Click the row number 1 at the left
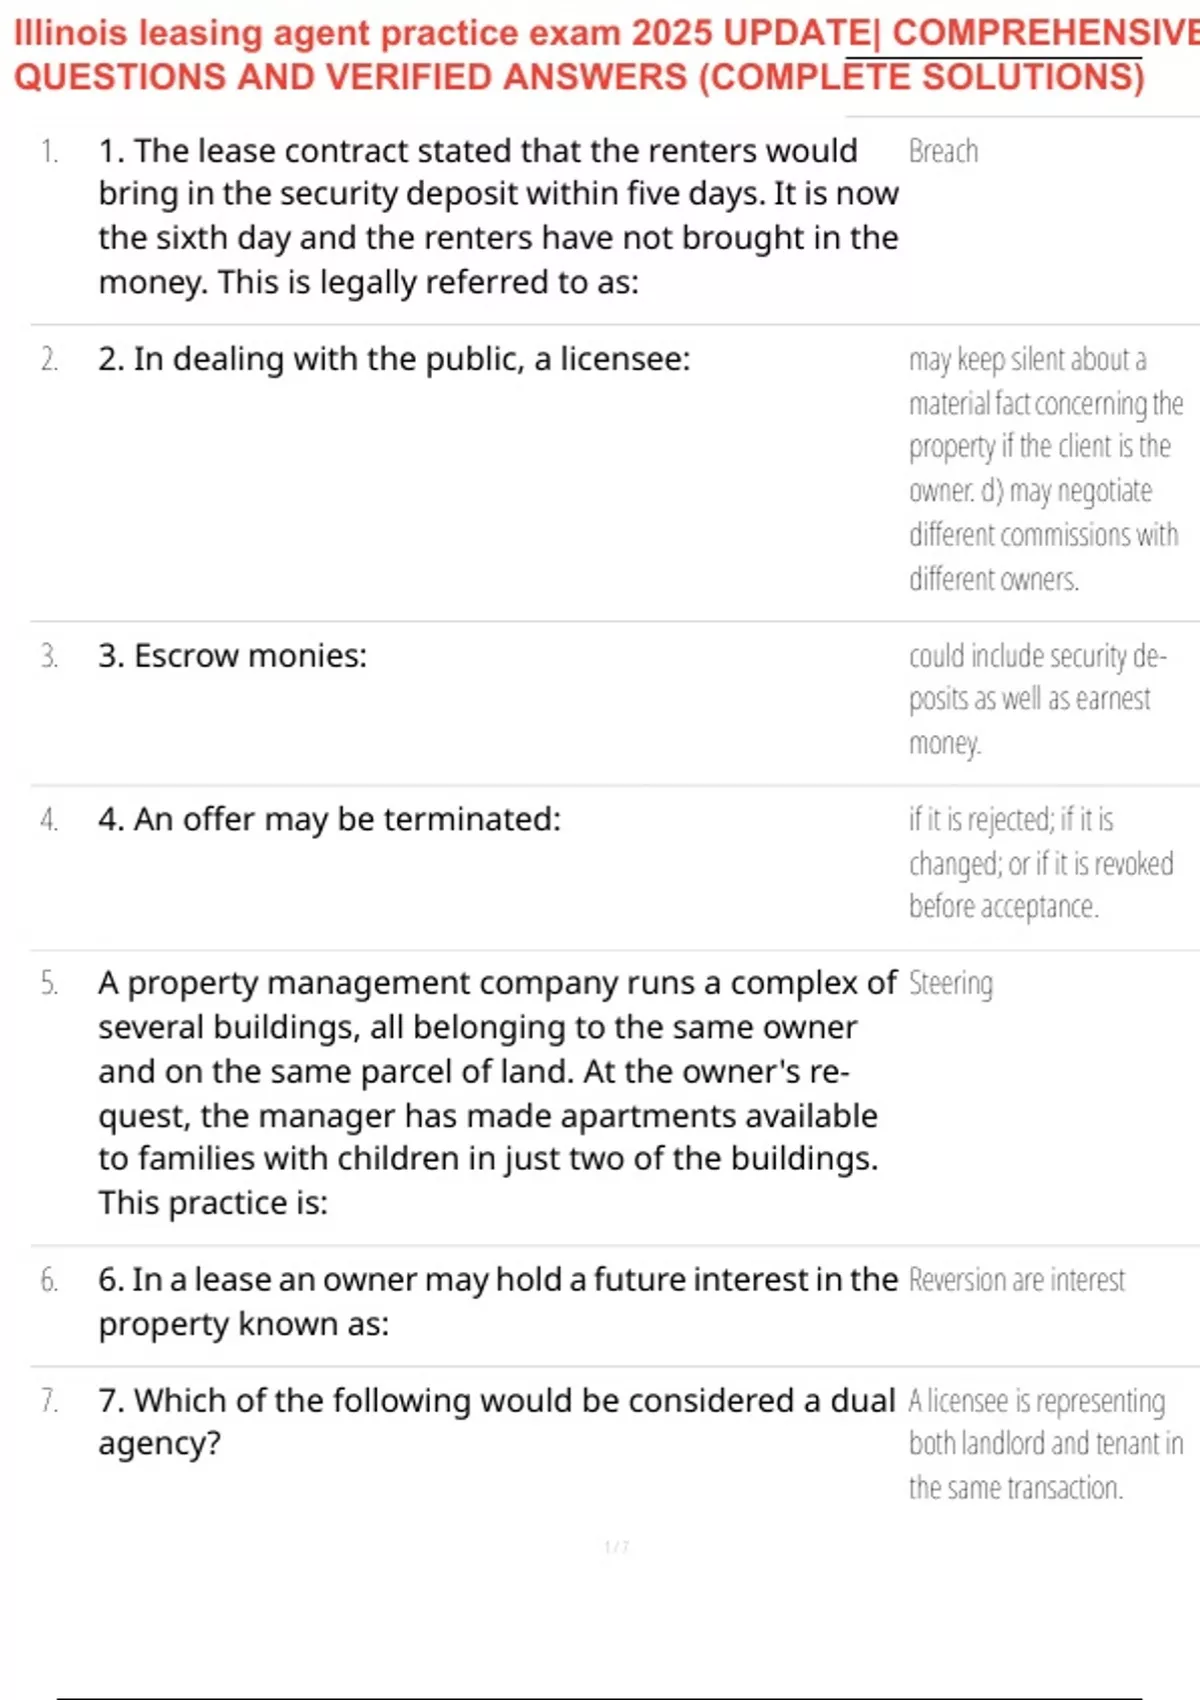The height and width of the screenshot is (1700, 1200). click(x=49, y=151)
